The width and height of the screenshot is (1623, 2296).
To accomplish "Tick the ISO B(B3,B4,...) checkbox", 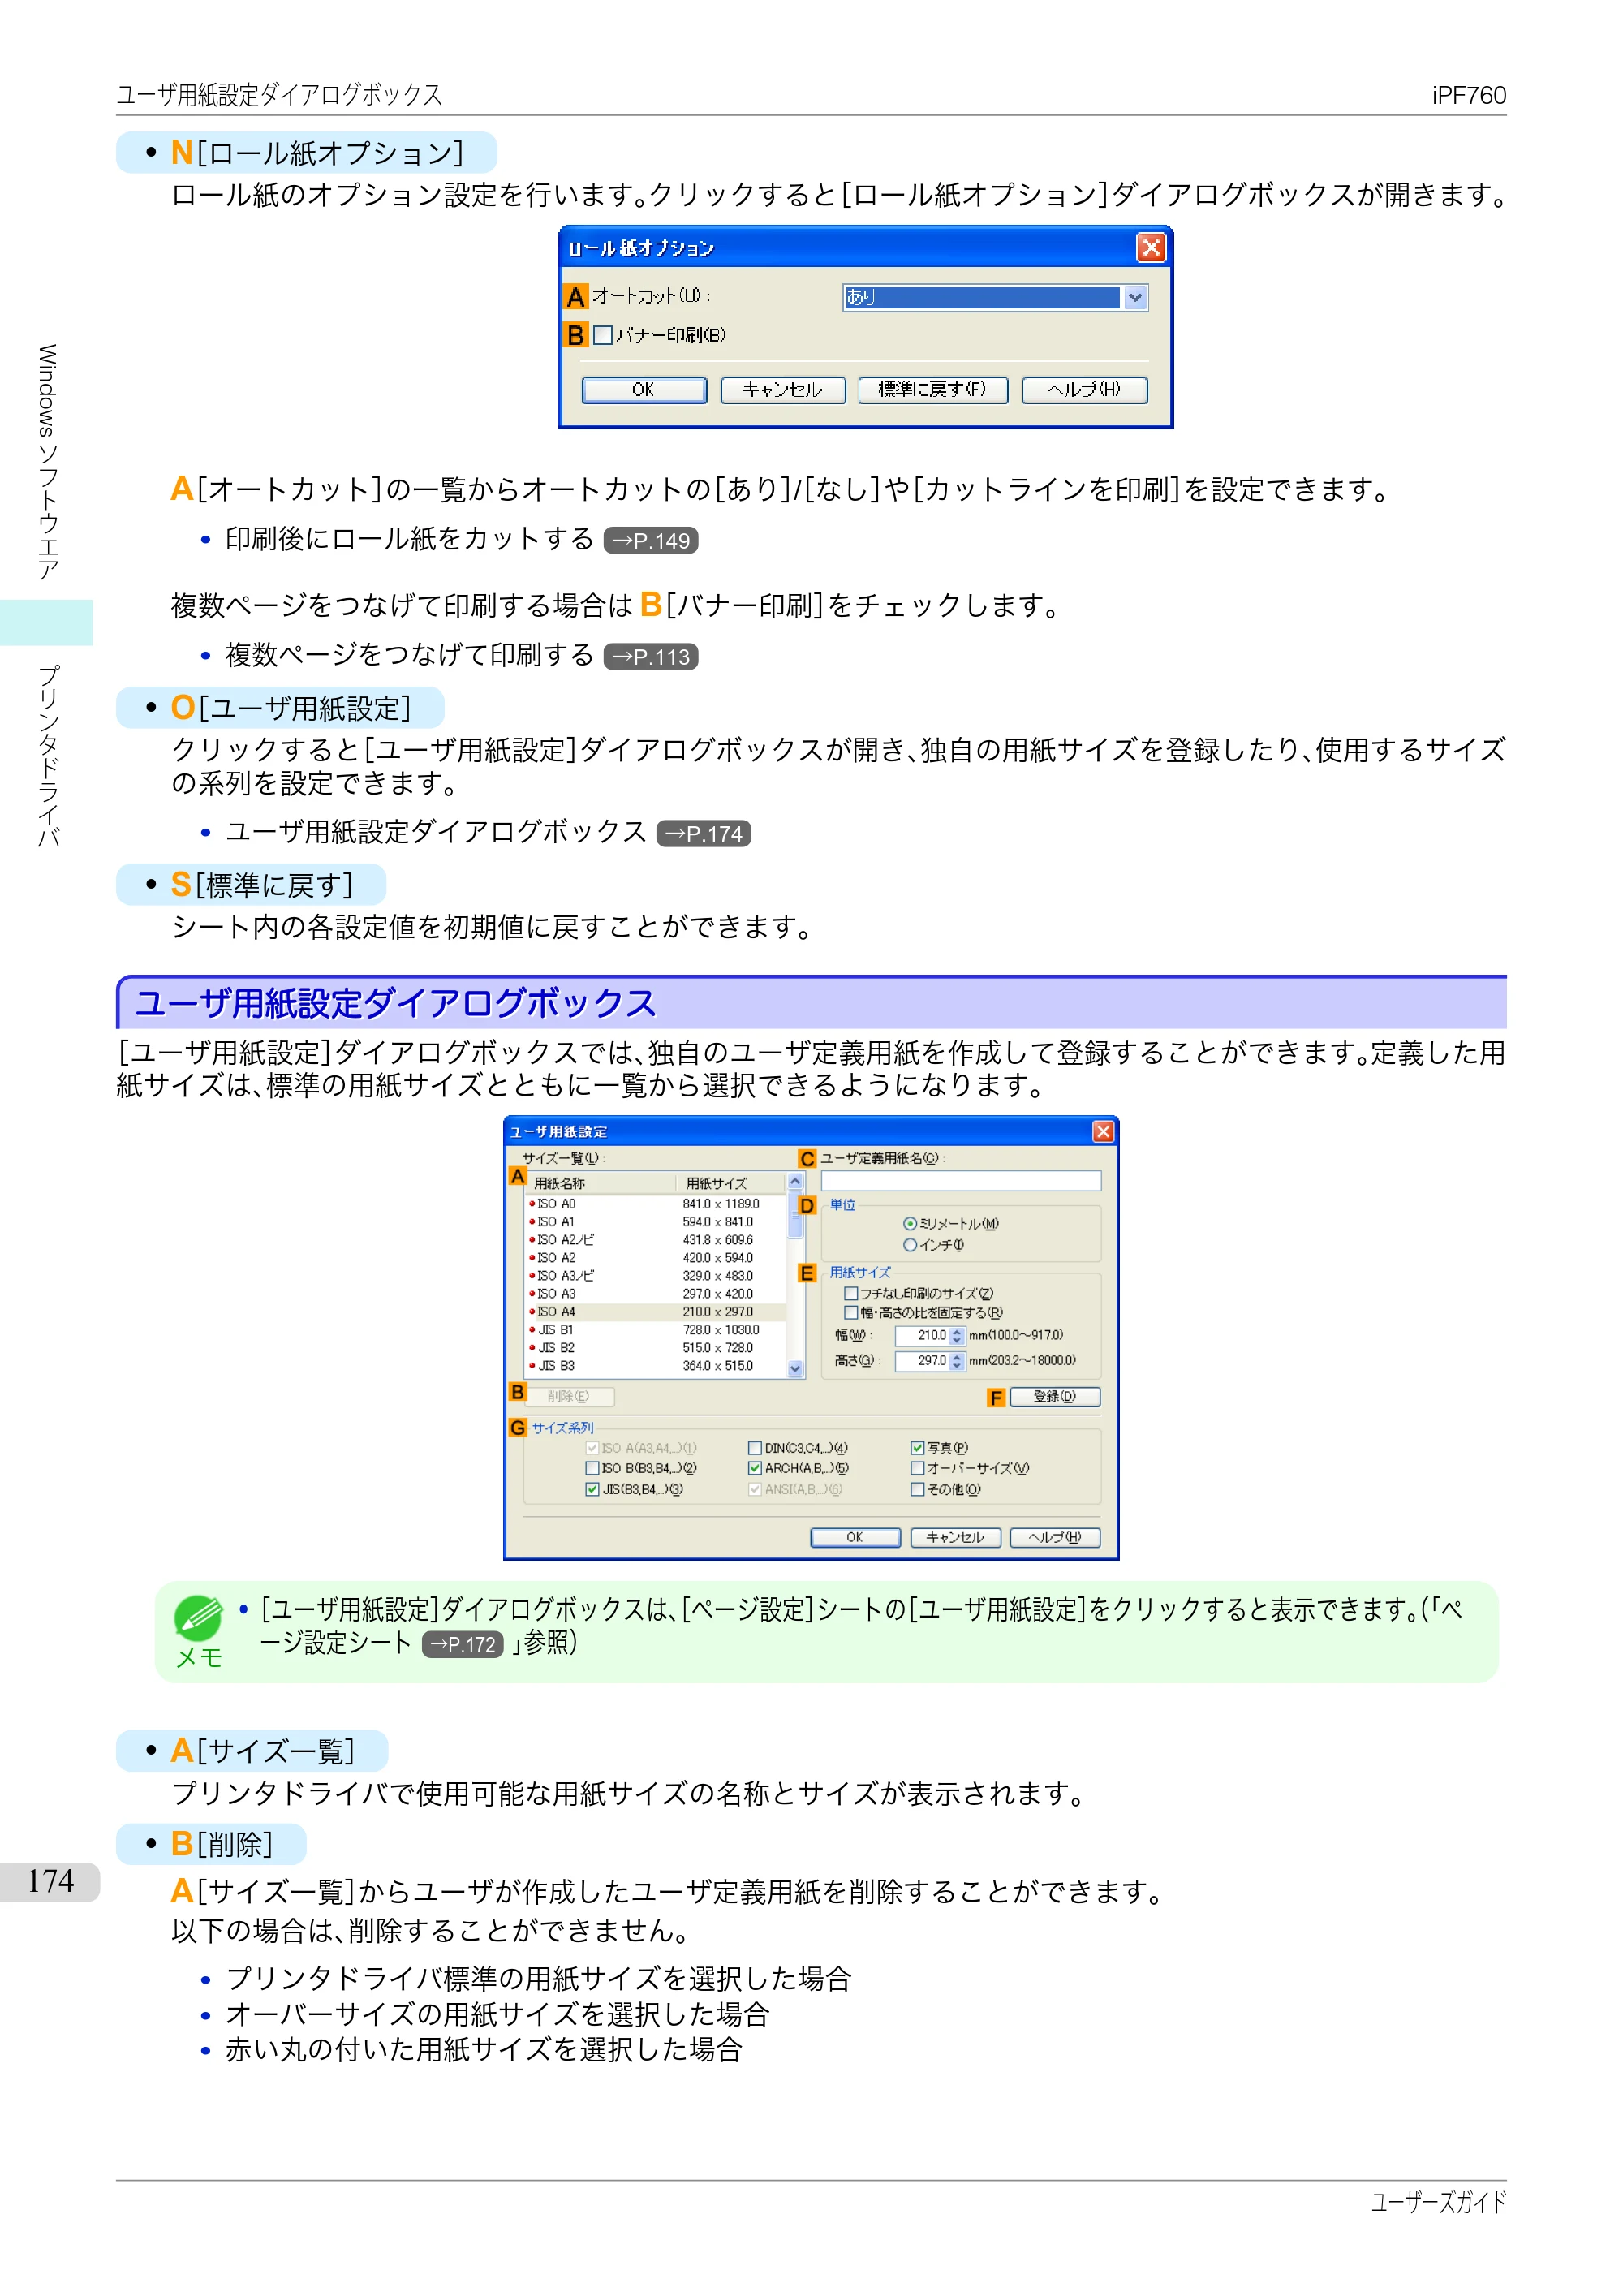I will pos(592,1469).
